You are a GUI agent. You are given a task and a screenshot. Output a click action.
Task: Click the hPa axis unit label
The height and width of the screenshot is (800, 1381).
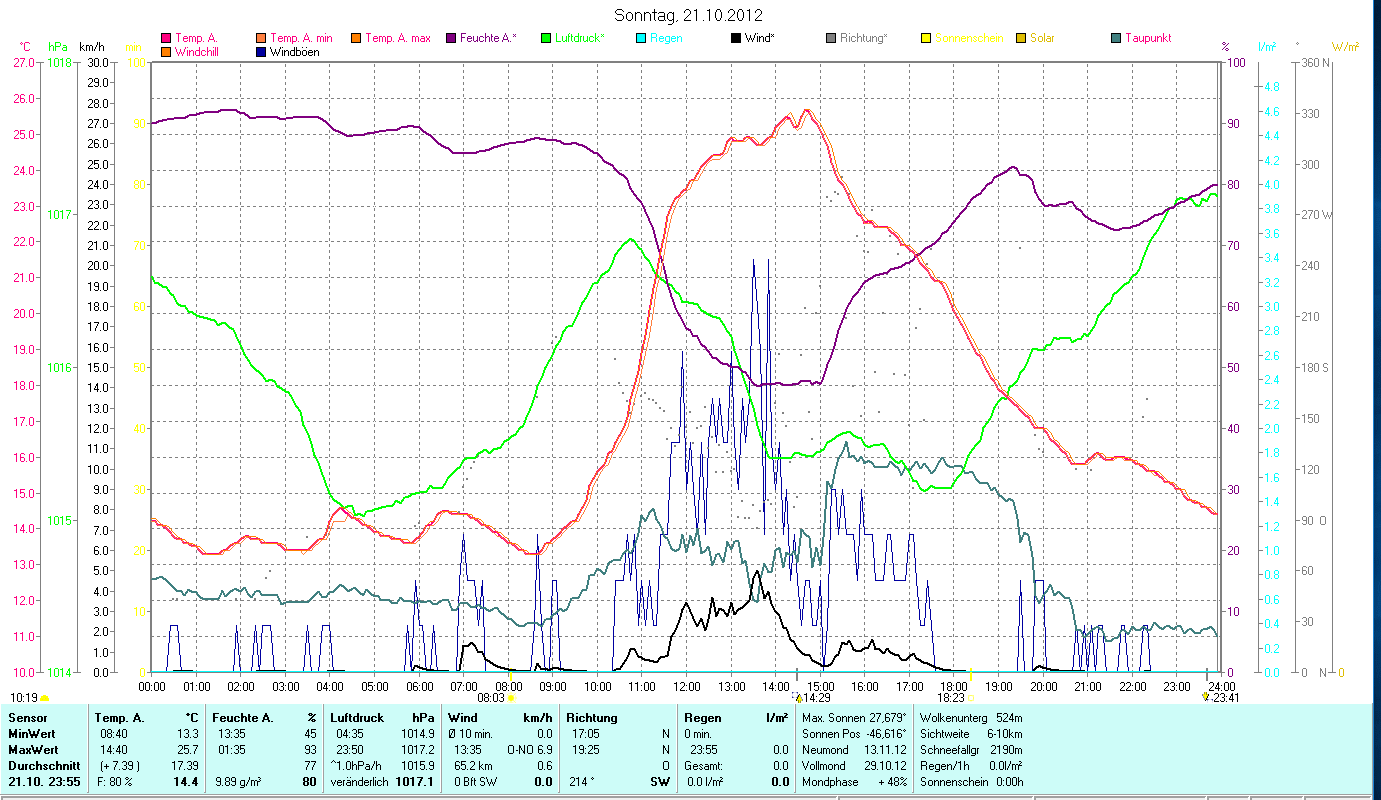57,47
